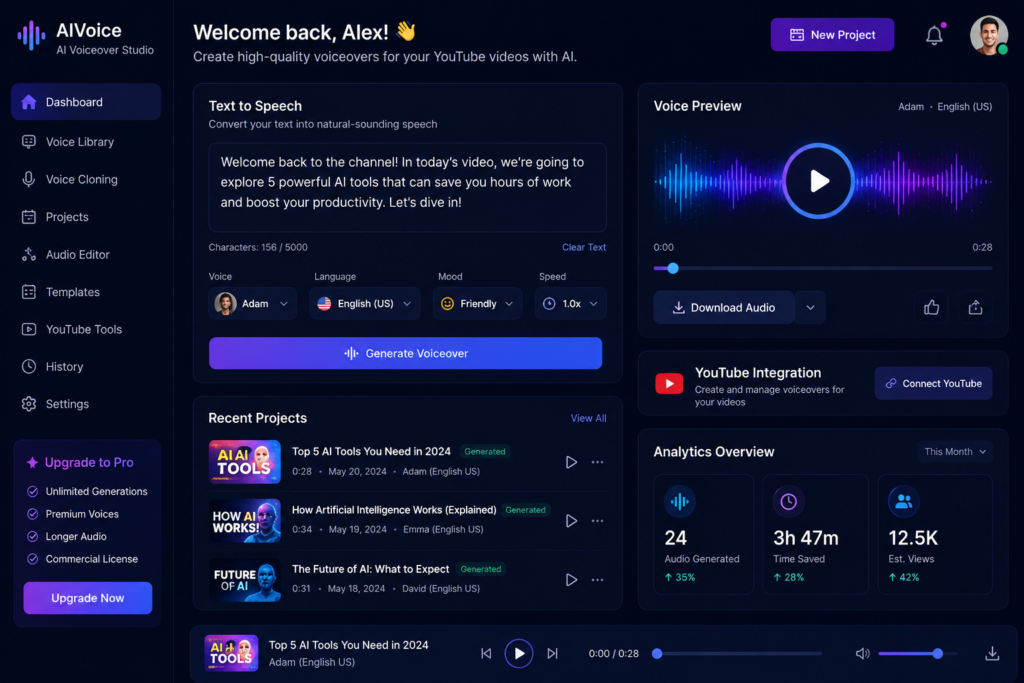Image resolution: width=1024 pixels, height=683 pixels.
Task: Create a New Project
Action: tap(832, 35)
